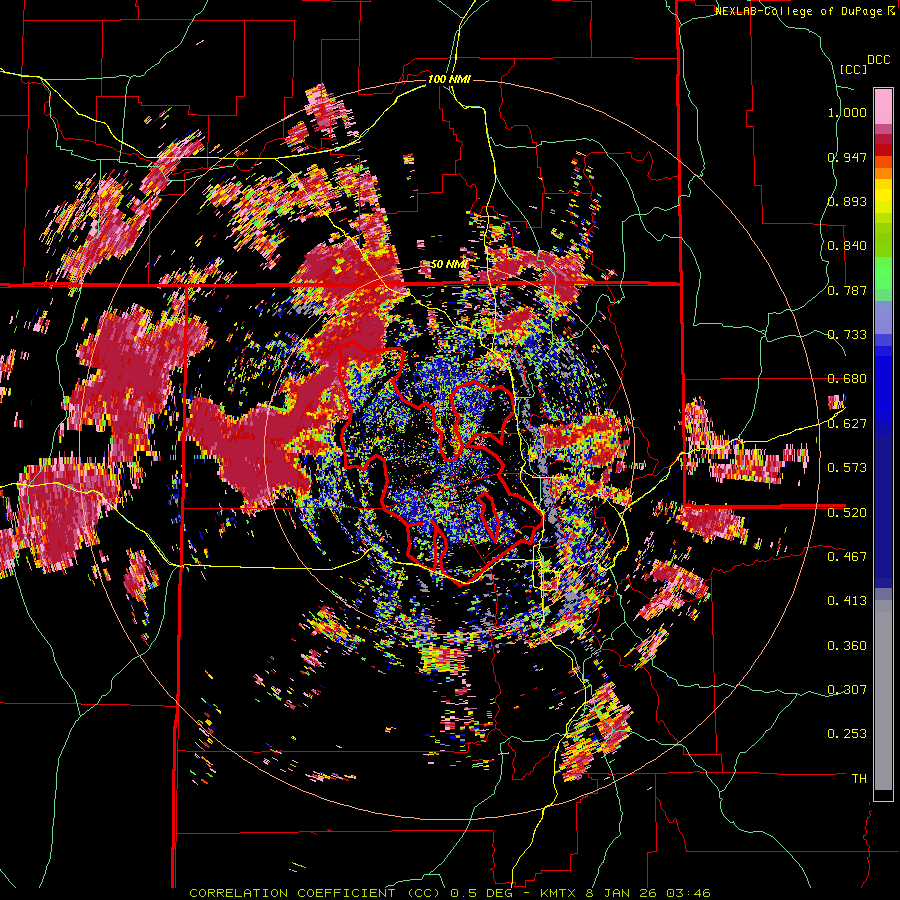
Task: Click the 50 NMI range ring label
Action: [449, 264]
